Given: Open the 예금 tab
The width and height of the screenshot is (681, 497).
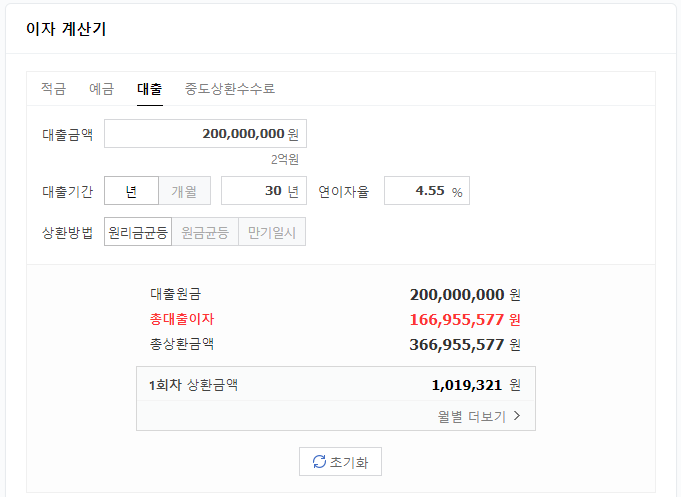Looking at the screenshot, I should tap(102, 89).
